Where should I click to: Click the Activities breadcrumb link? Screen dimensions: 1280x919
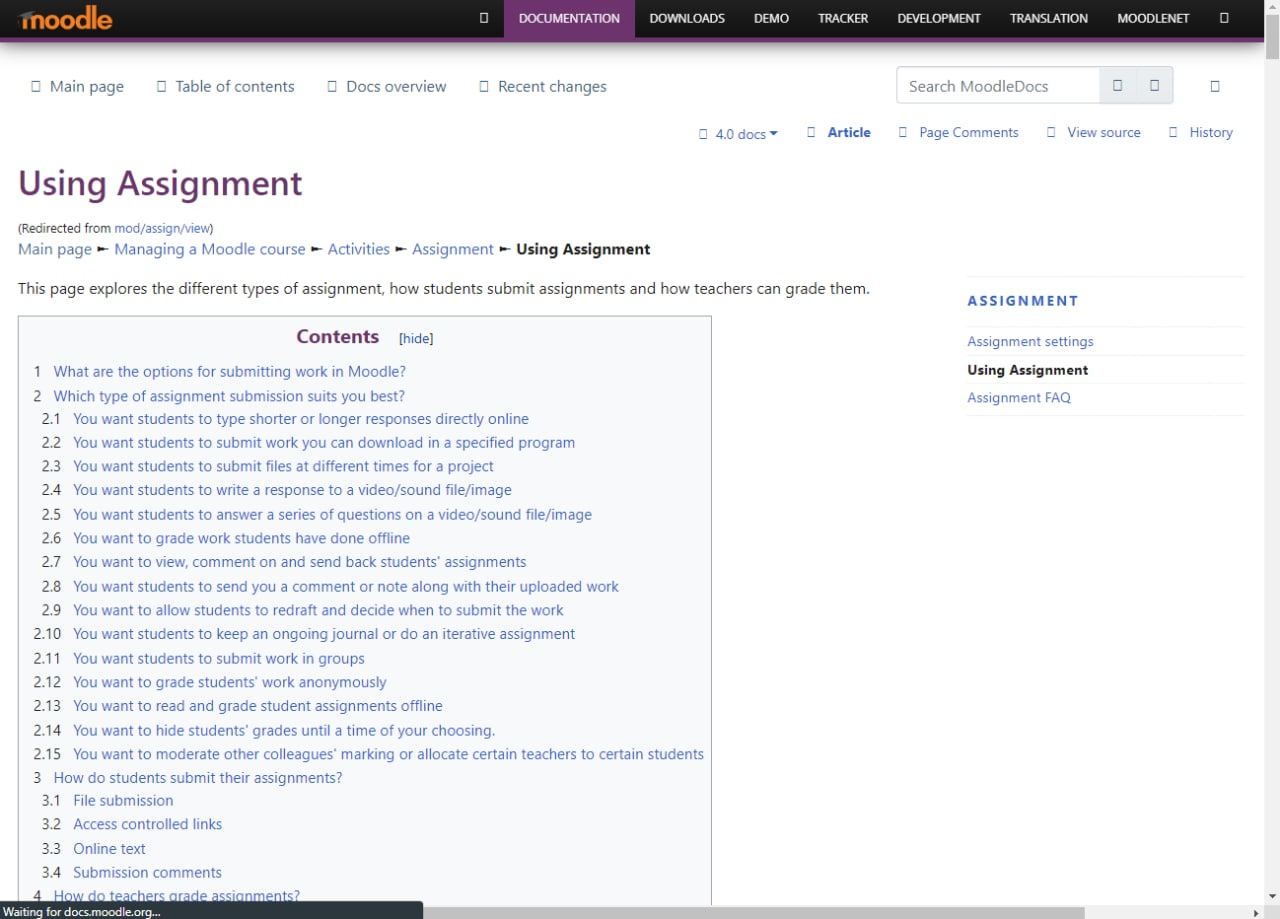[359, 249]
